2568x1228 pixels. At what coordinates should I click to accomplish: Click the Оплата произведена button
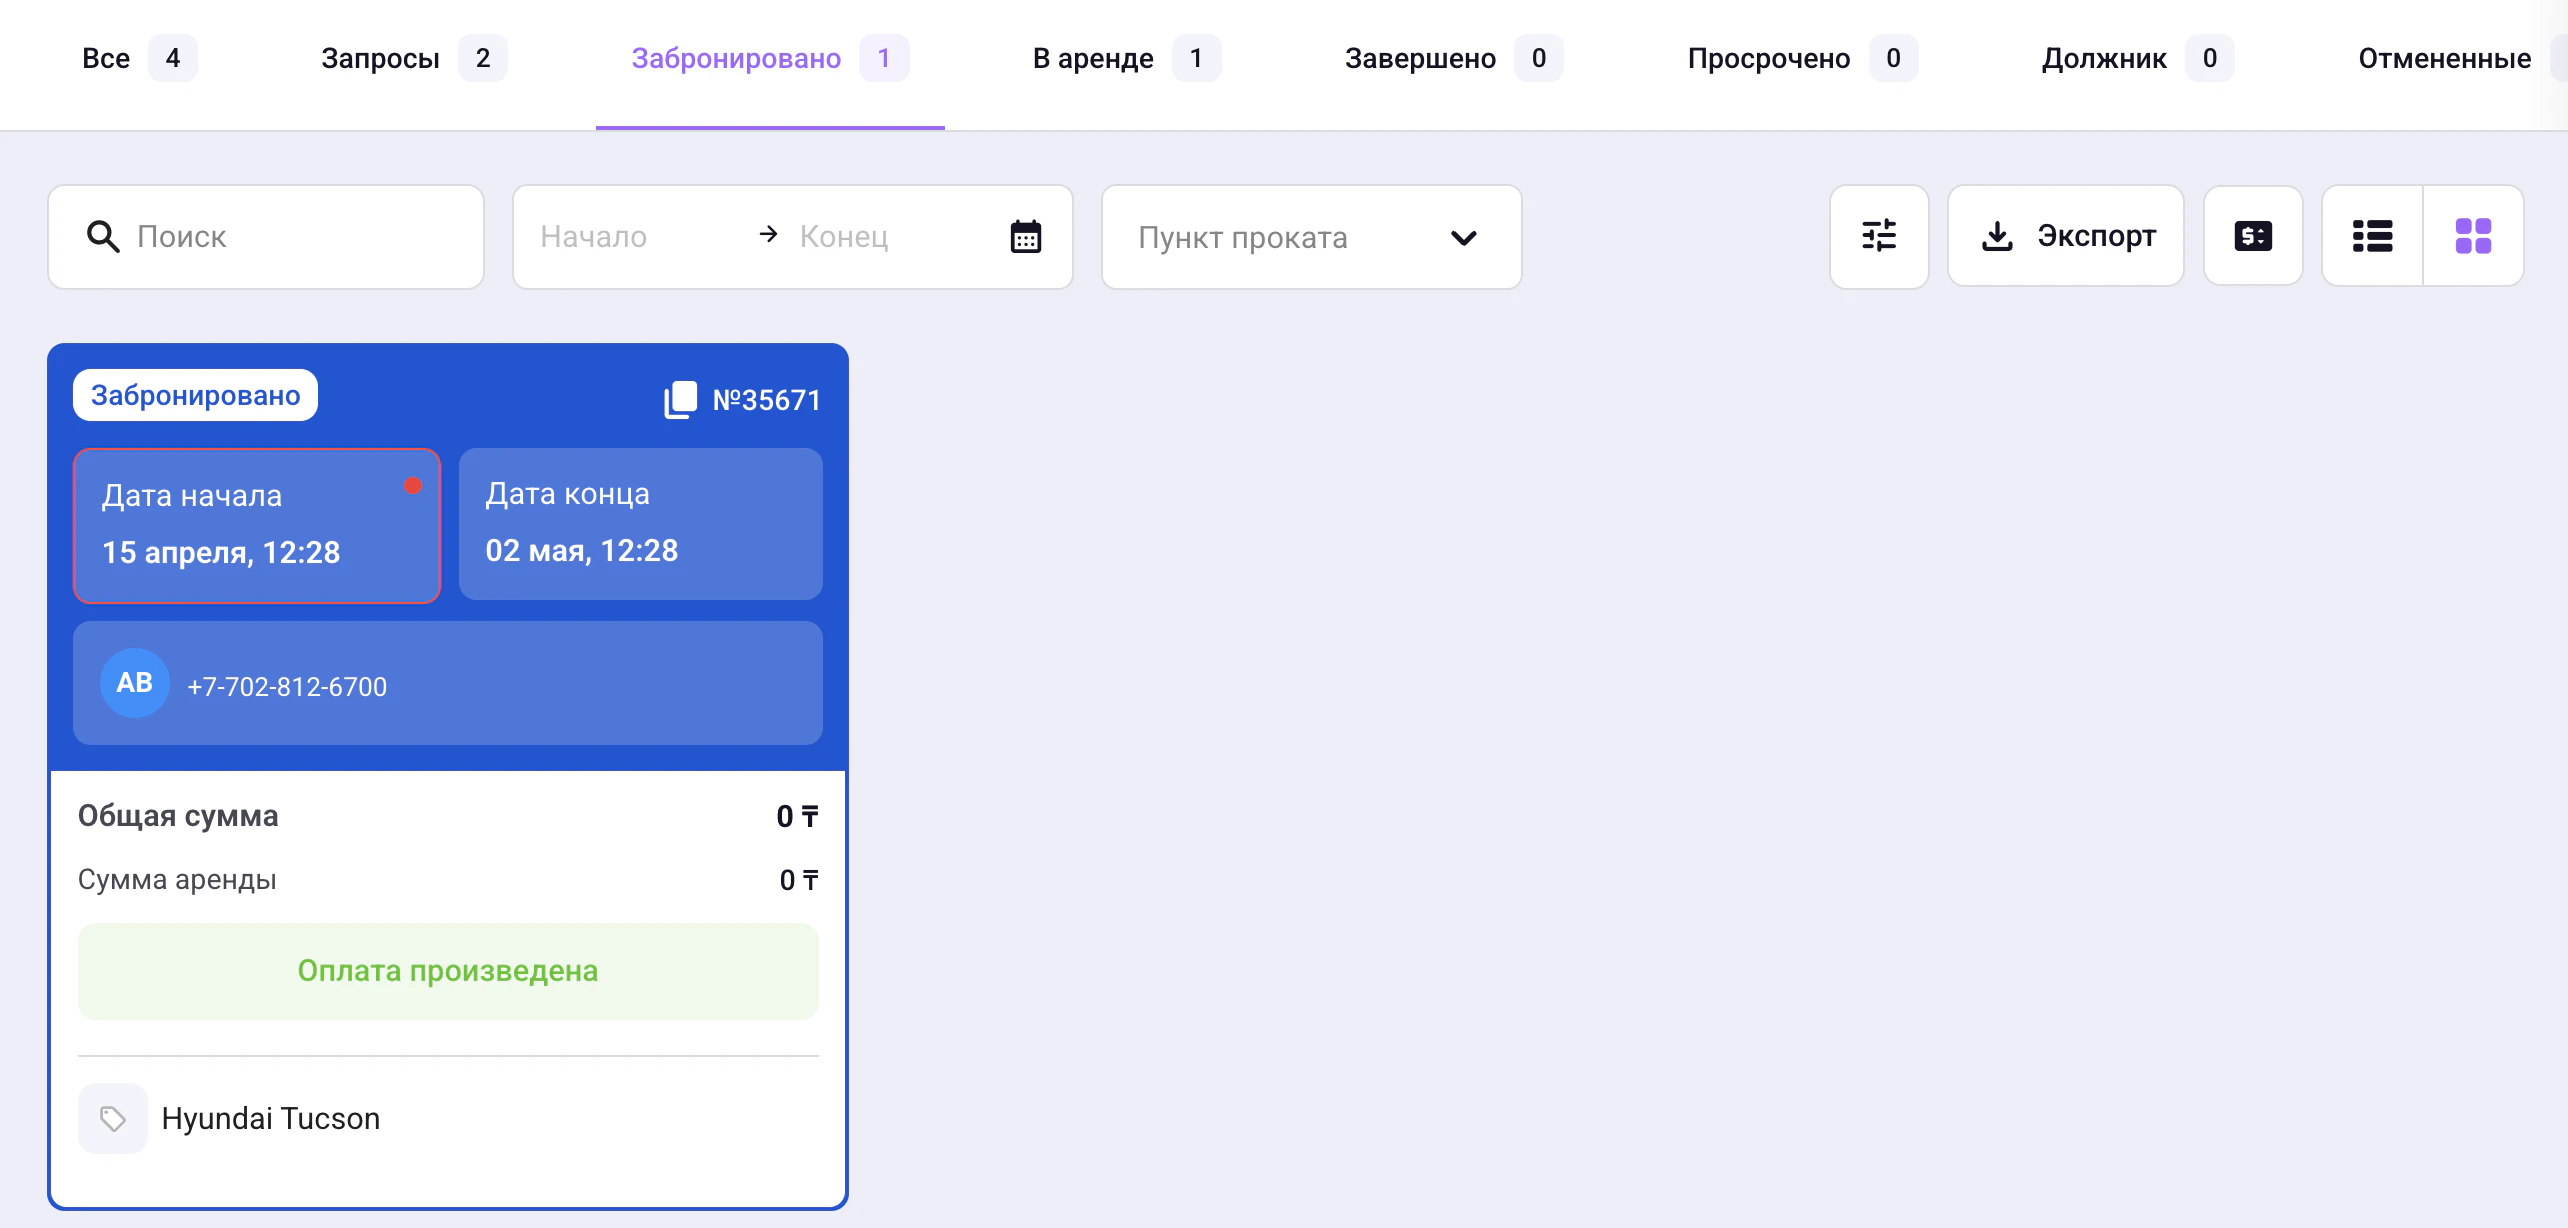point(448,971)
